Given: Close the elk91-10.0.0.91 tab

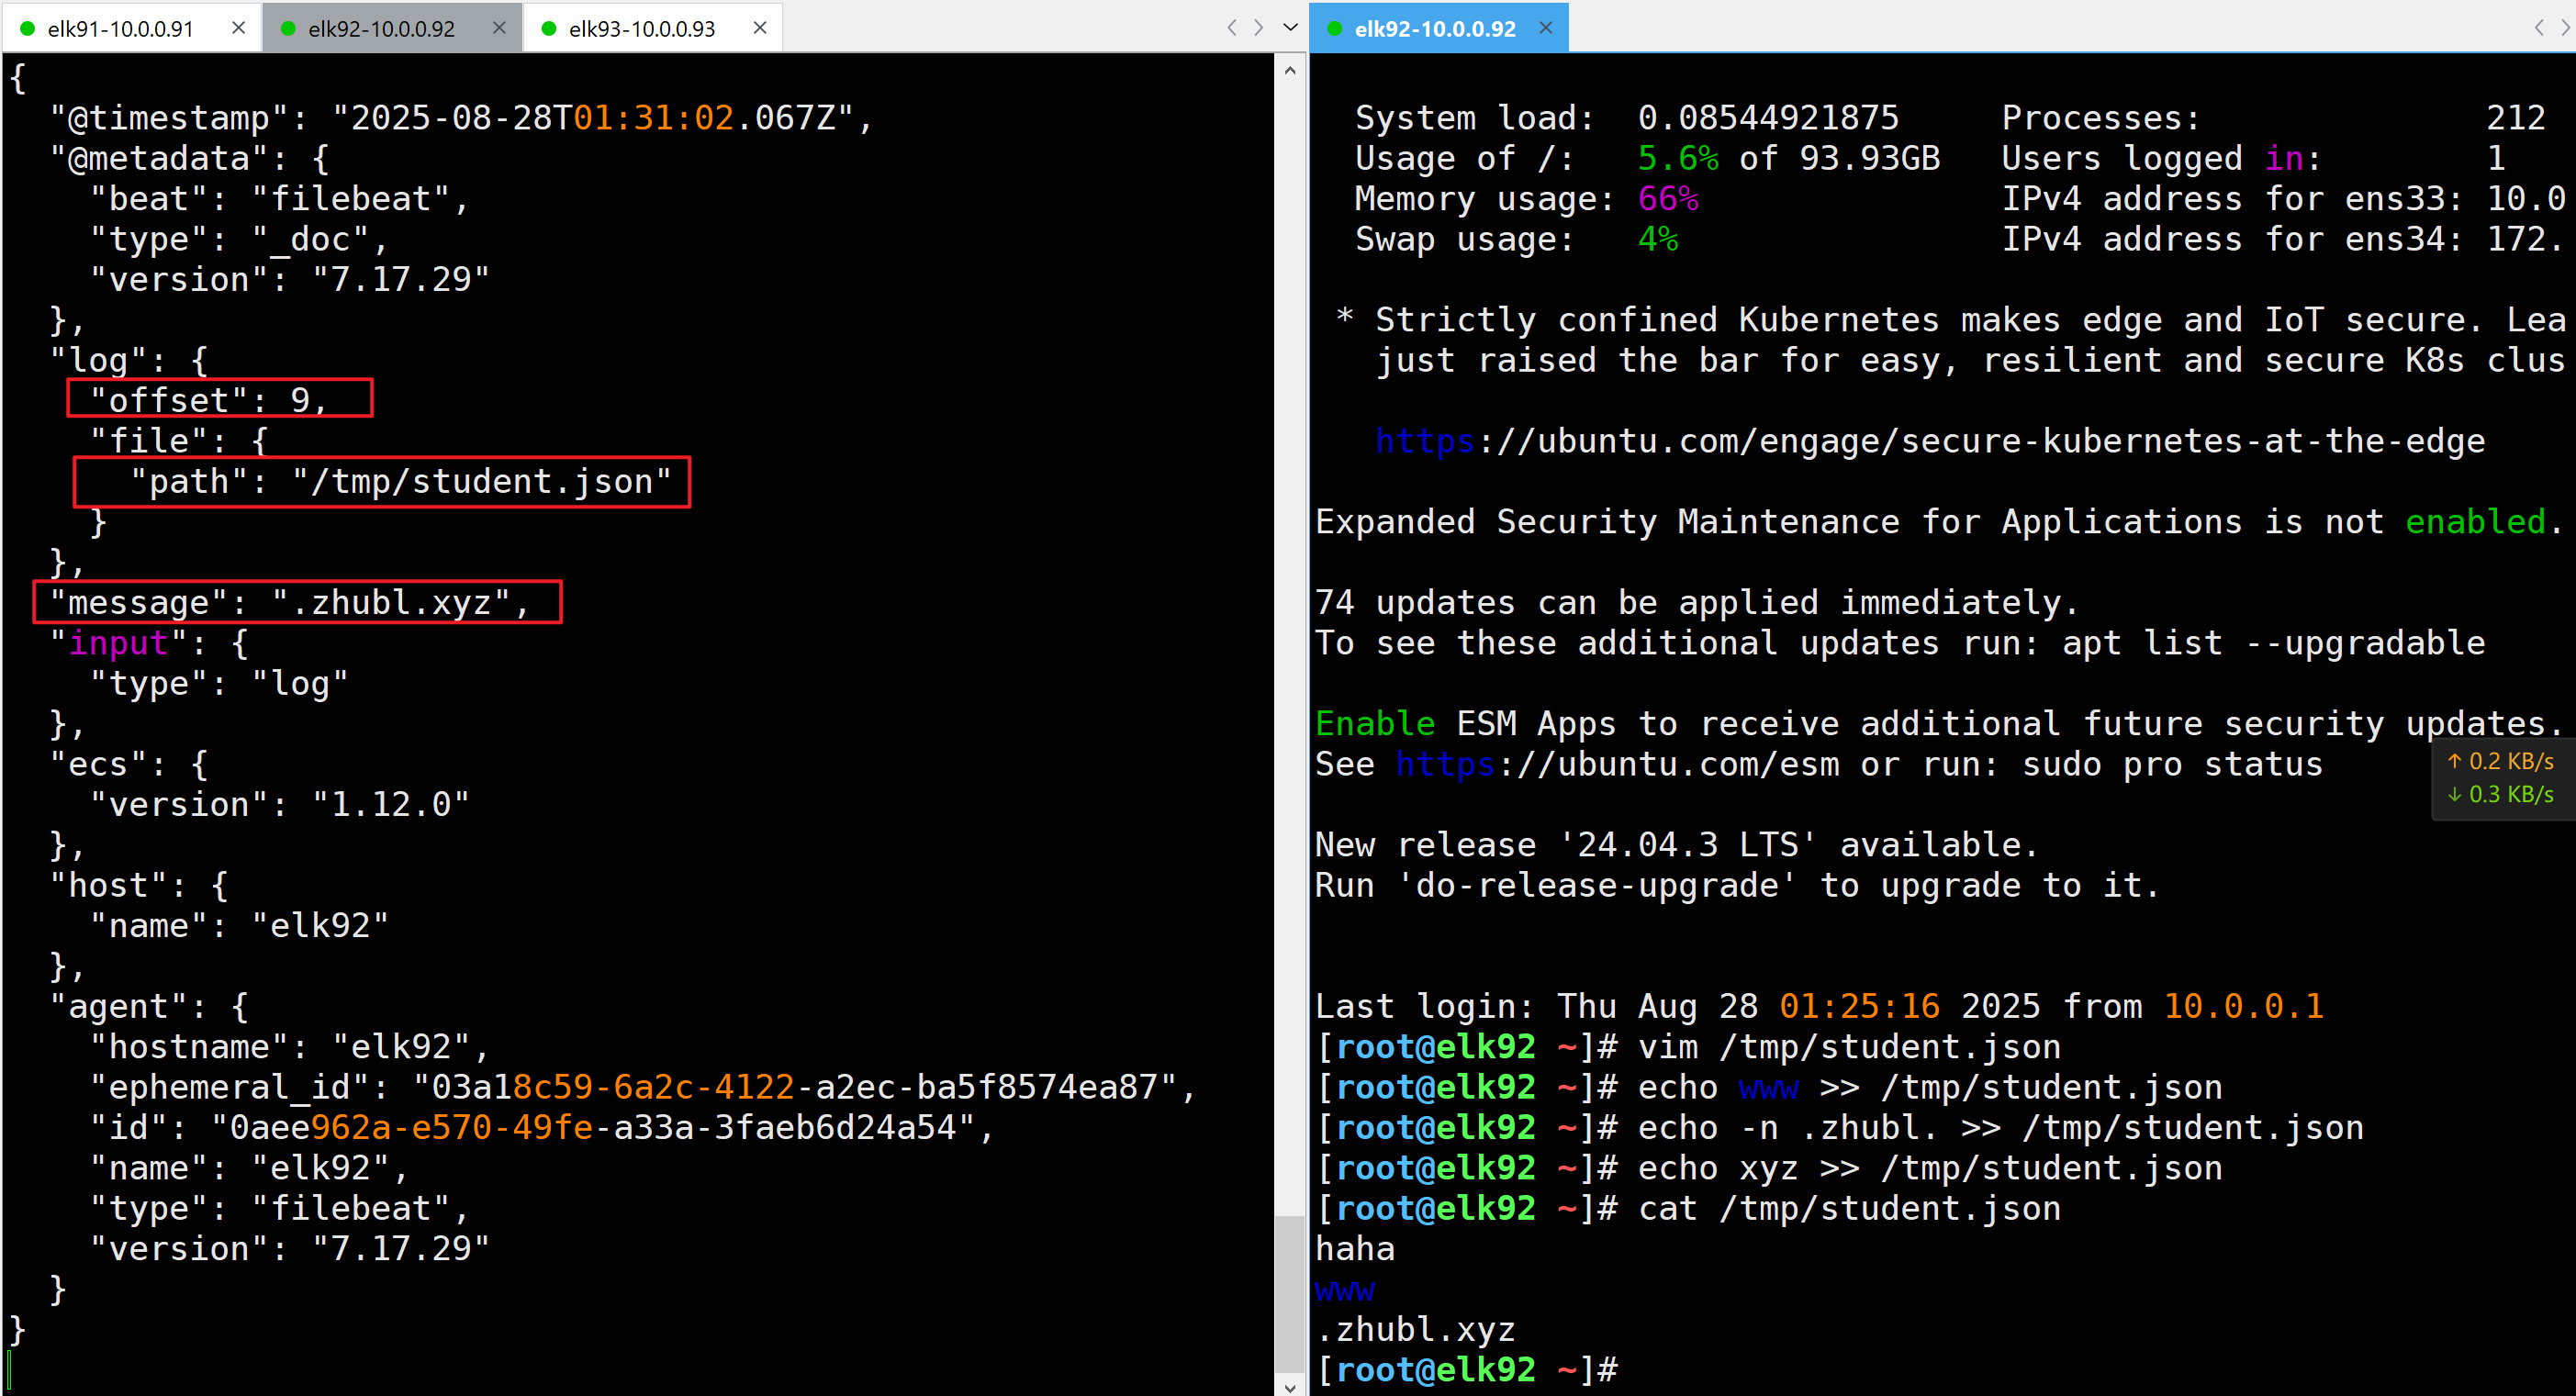Looking at the screenshot, I should coord(238,28).
